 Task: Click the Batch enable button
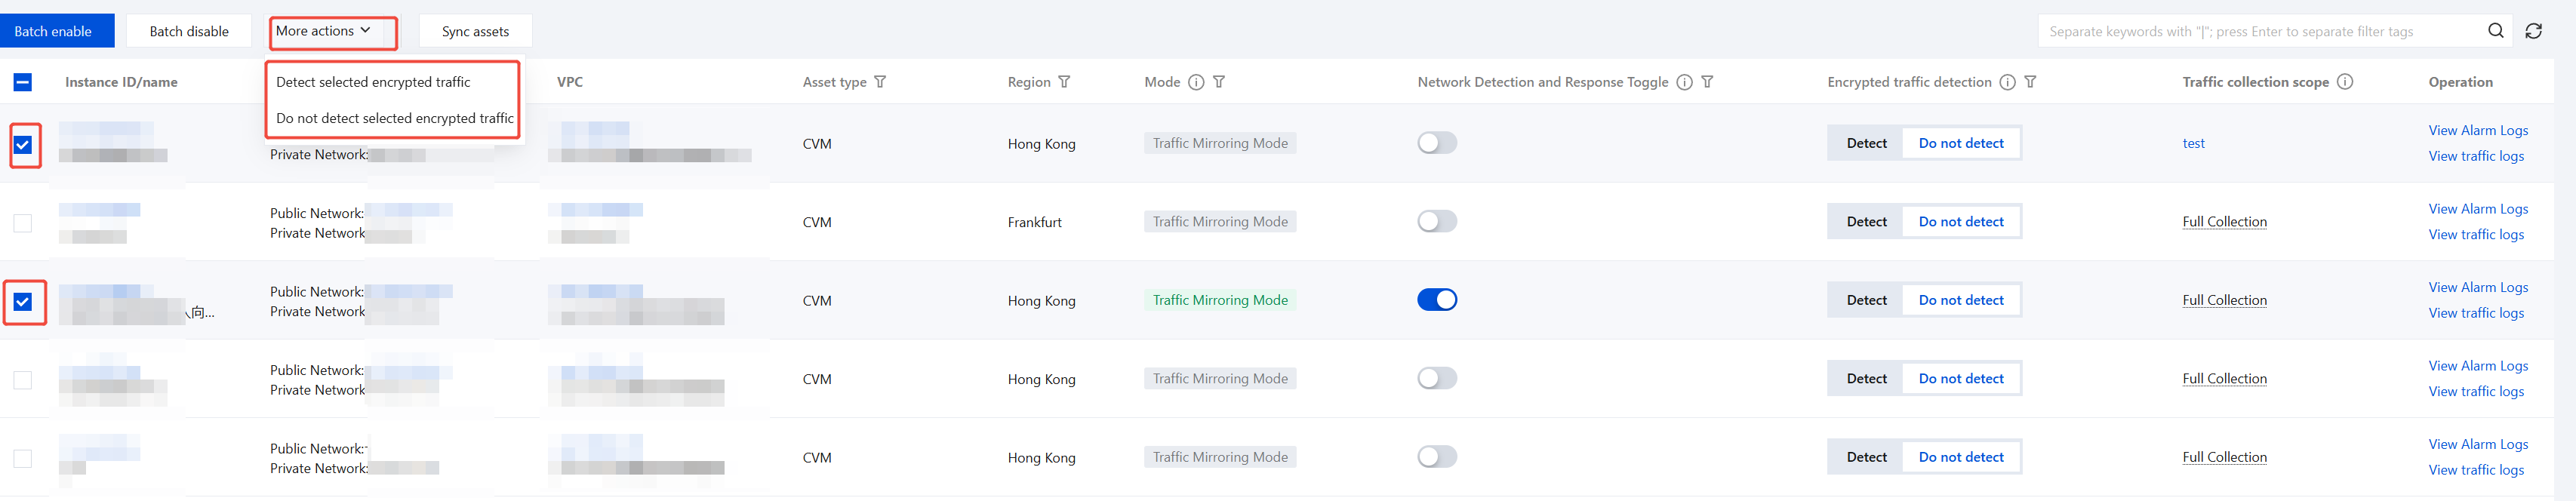(x=54, y=31)
